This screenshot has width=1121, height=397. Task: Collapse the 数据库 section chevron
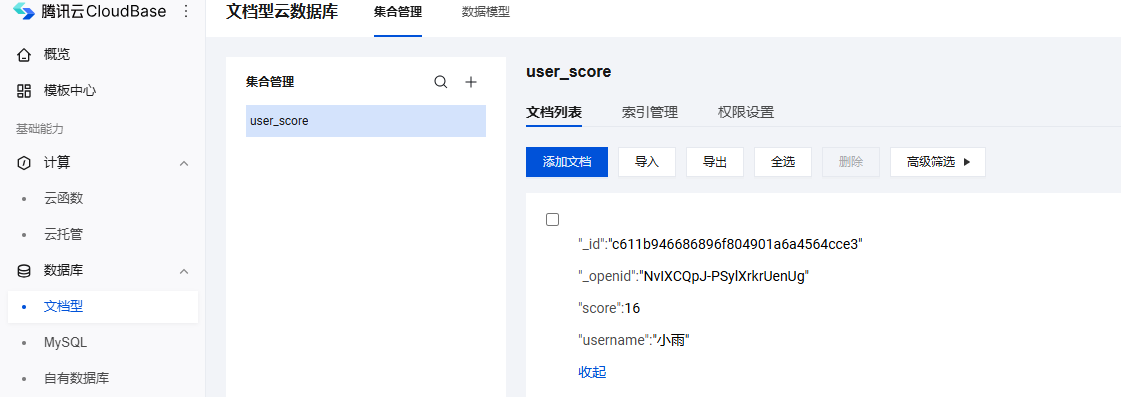pos(184,272)
